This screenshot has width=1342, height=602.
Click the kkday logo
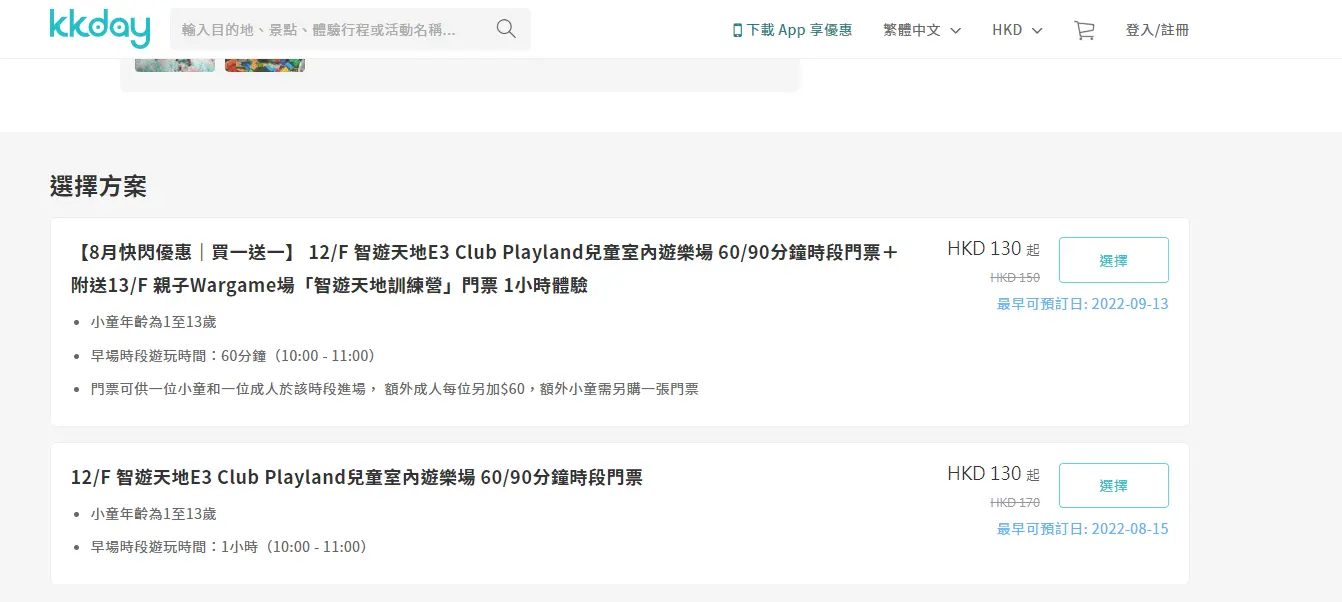click(x=99, y=29)
